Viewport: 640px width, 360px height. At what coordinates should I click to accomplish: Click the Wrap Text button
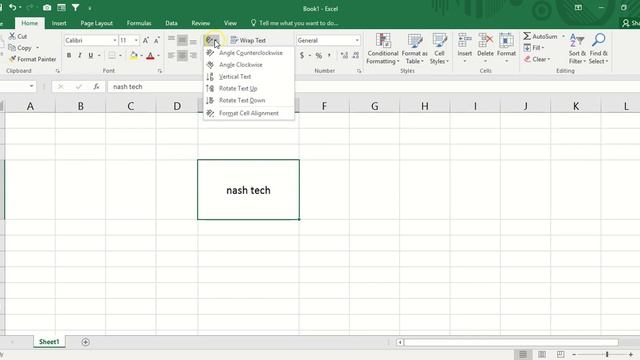pos(248,40)
